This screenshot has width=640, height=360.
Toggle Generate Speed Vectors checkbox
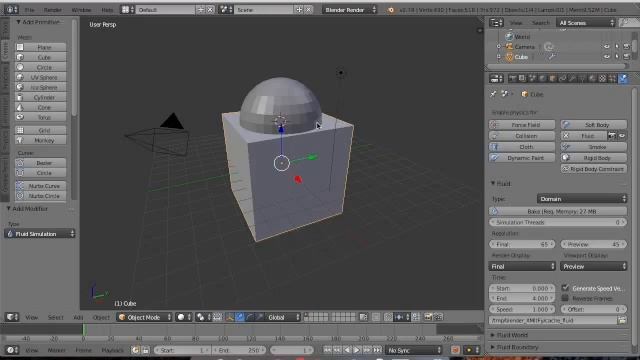pos(565,288)
